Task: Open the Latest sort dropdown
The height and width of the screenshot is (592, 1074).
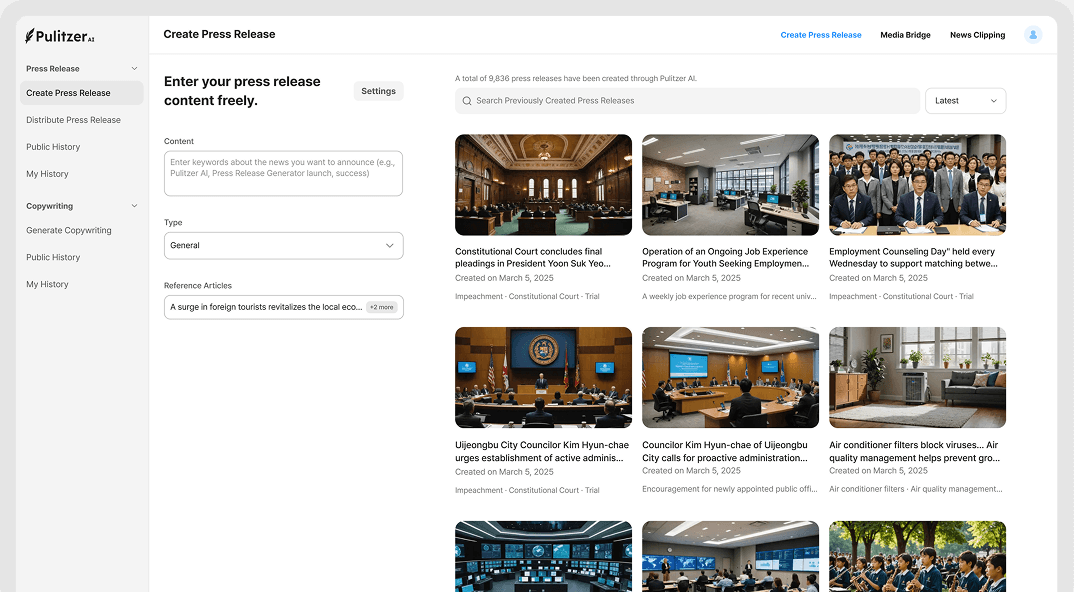Action: 965,101
